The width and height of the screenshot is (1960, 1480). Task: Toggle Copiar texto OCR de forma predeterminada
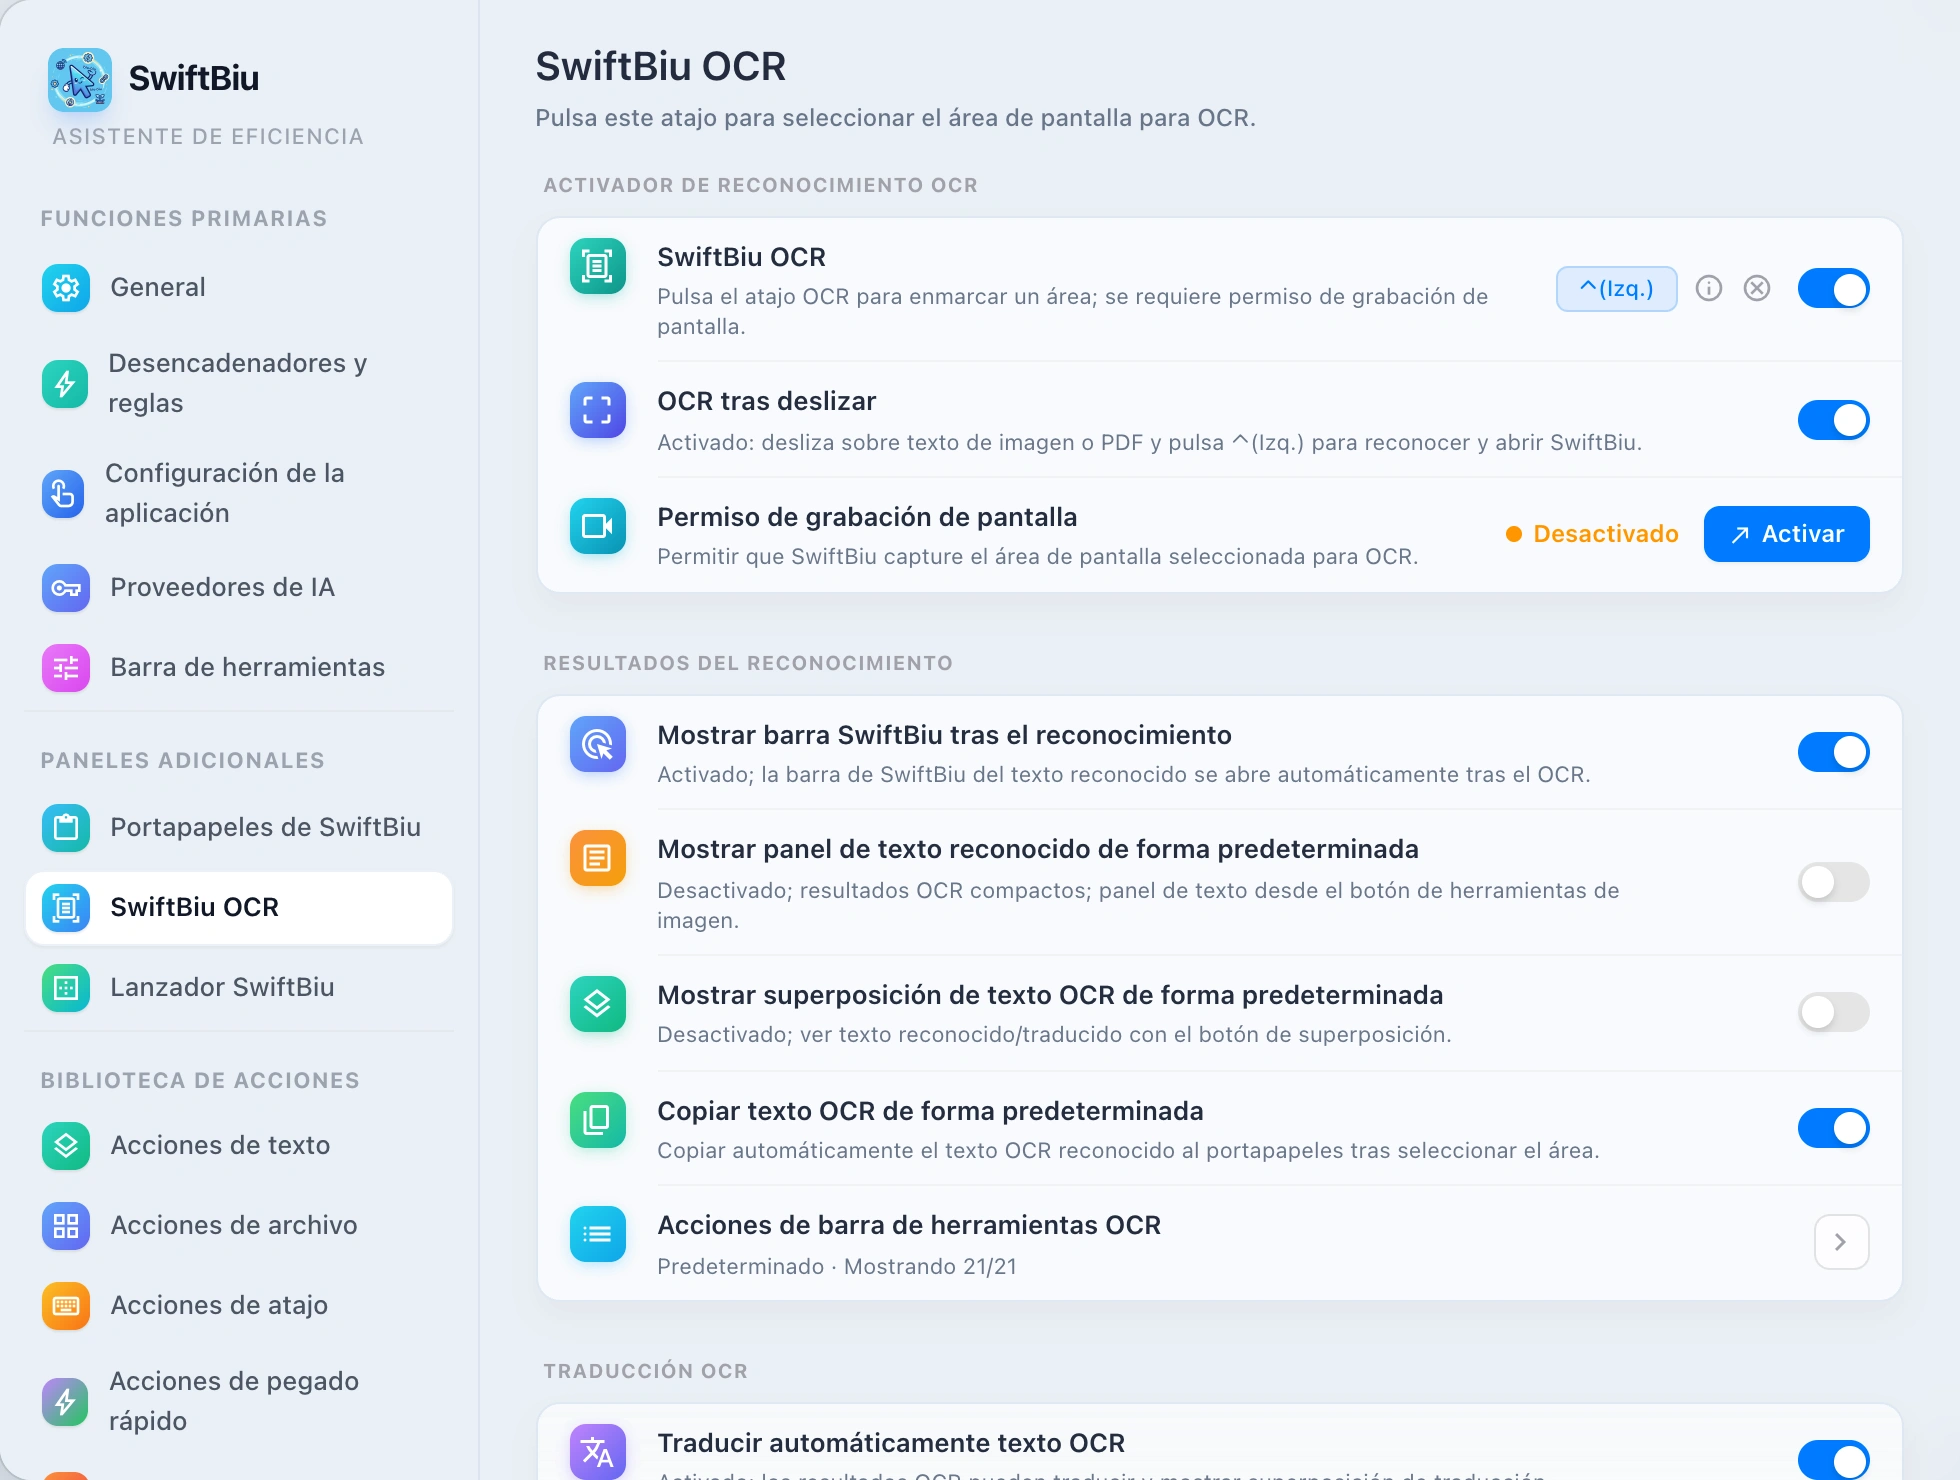(1834, 1128)
